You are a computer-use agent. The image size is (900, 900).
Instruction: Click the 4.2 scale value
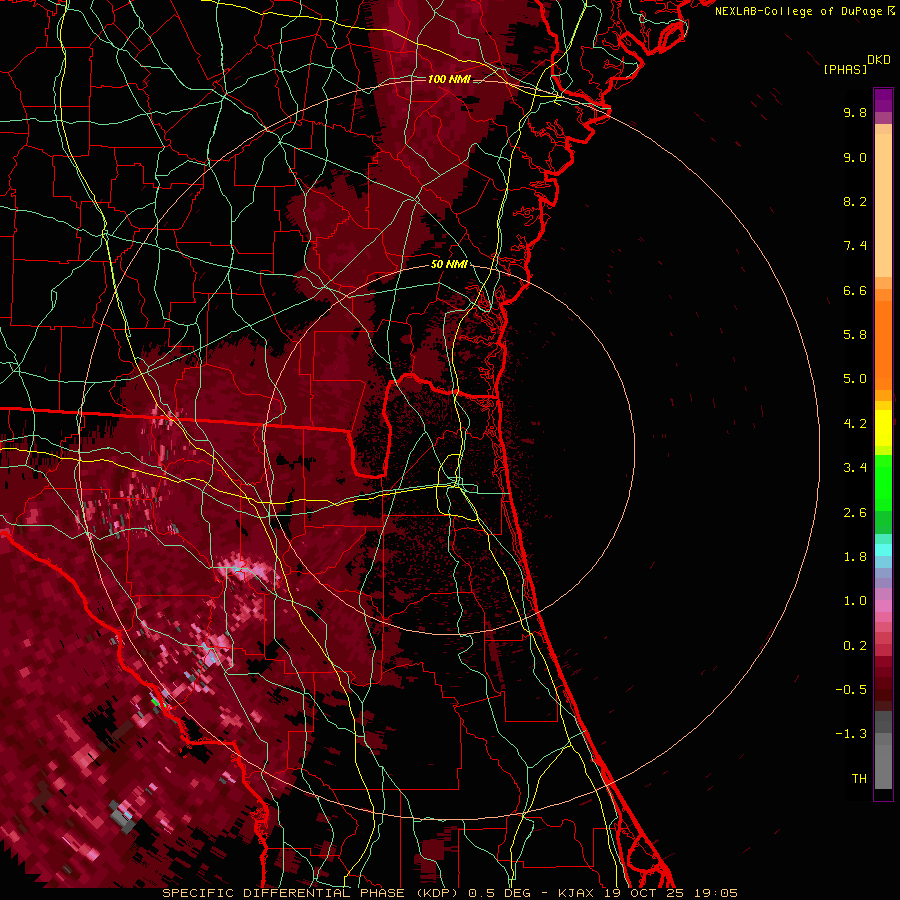855,424
